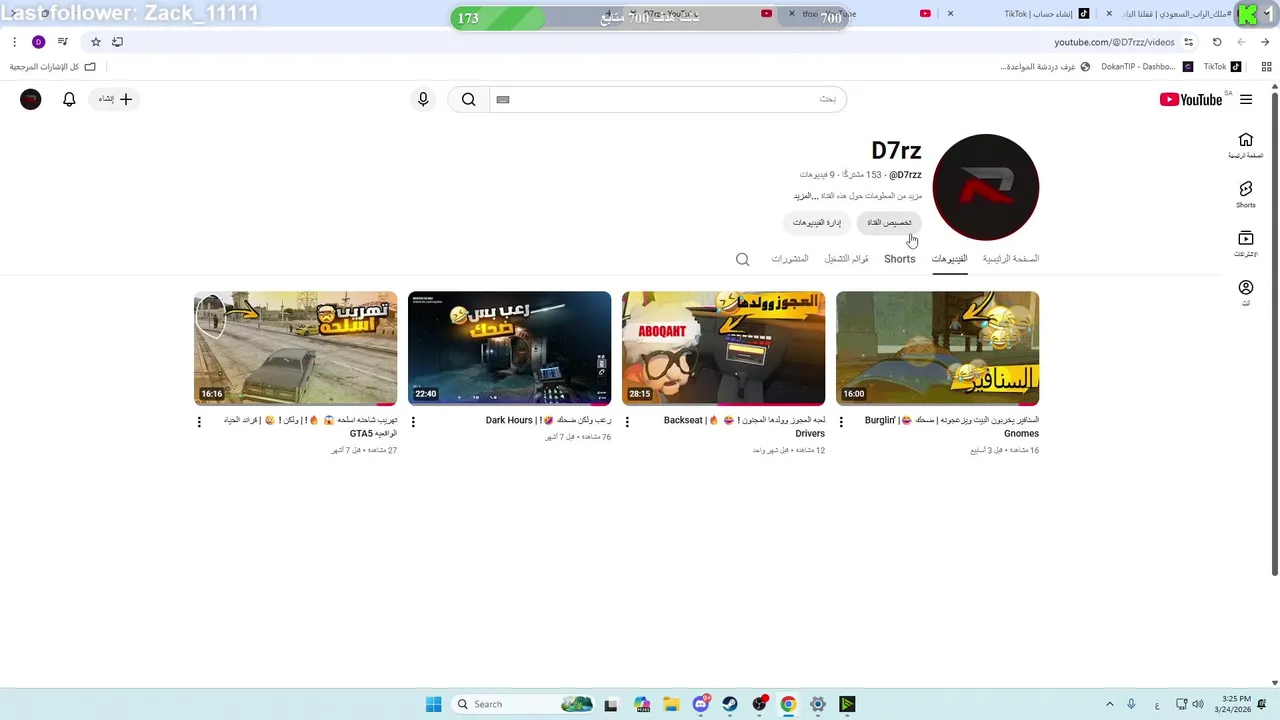Open the You page in sidebar
Viewport: 1280px width, 720px height.
1246,293
